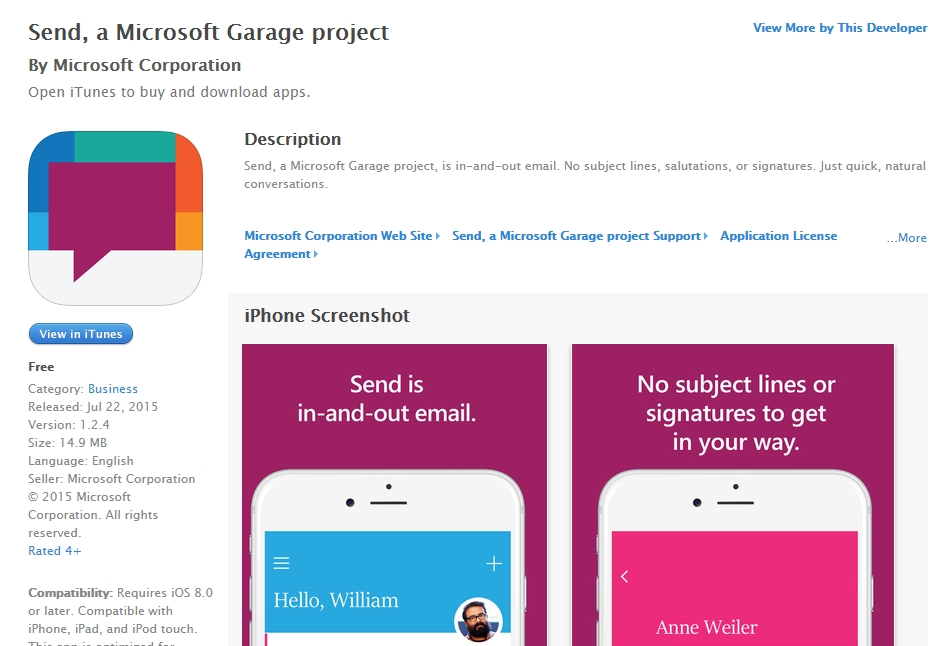
Task: Open the Microsoft Corporation Web Site link
Action: tap(338, 236)
